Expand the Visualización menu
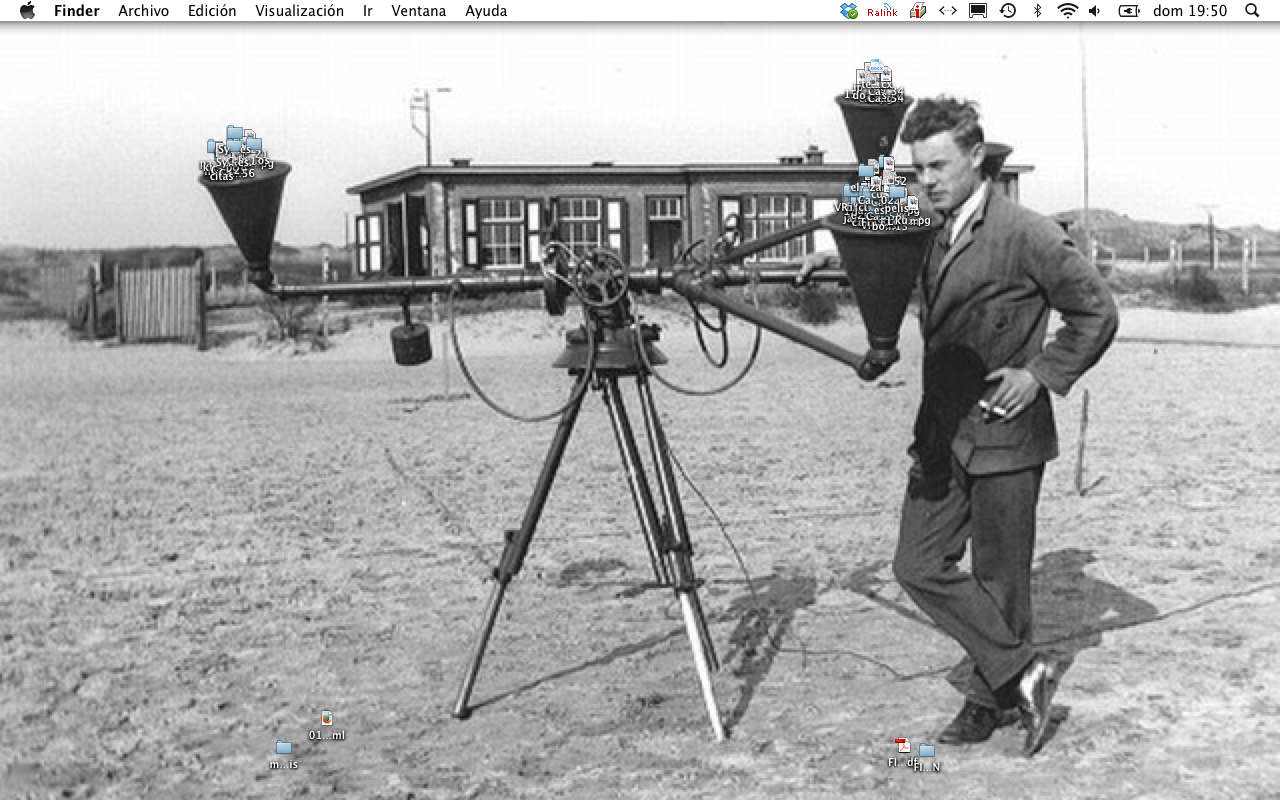1280x800 pixels. point(299,11)
